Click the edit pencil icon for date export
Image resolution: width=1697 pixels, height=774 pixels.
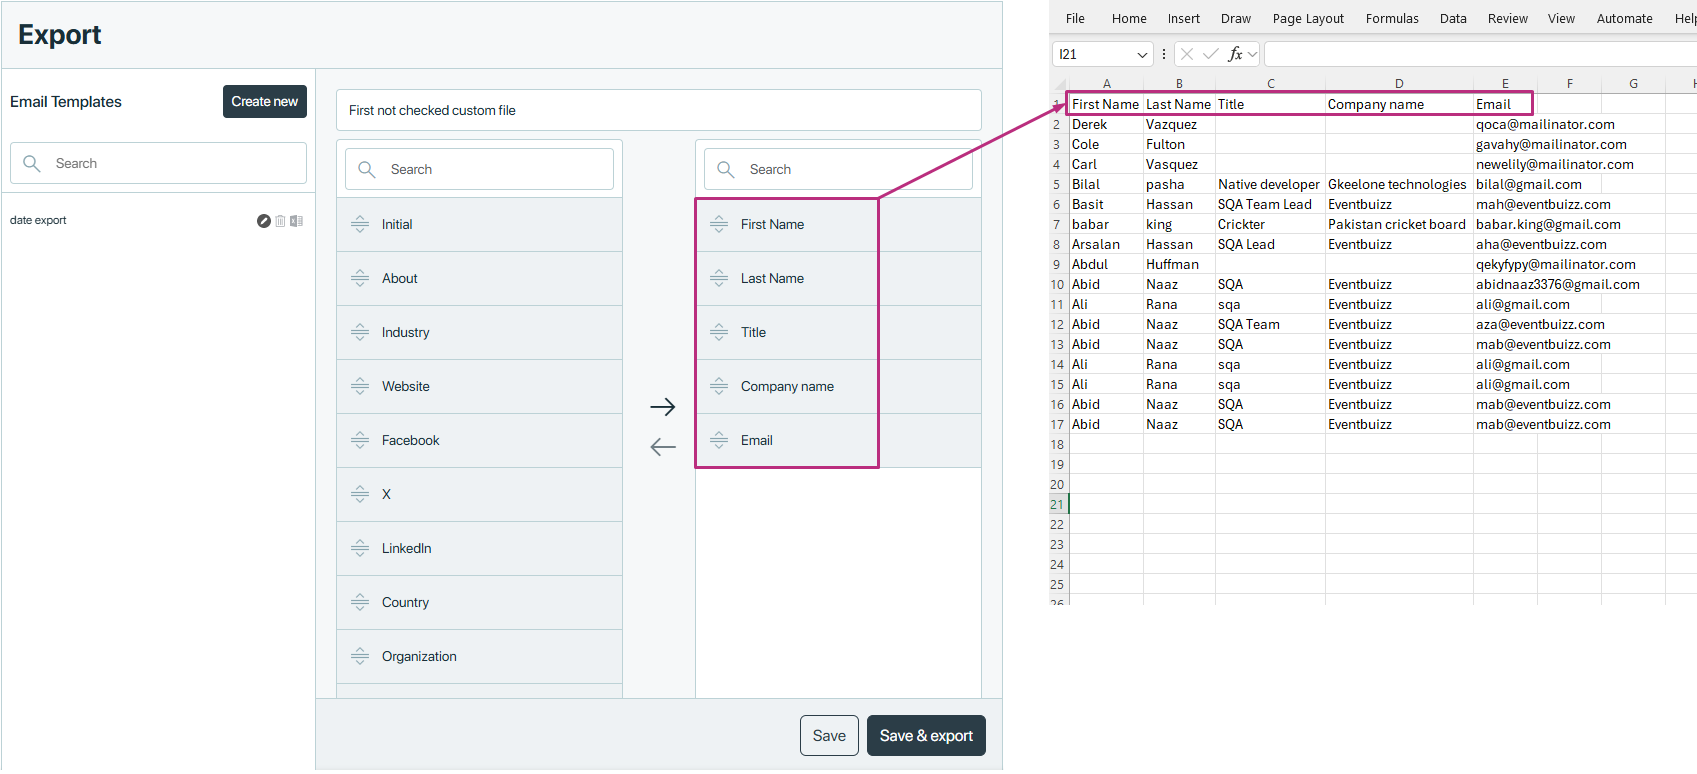264,221
